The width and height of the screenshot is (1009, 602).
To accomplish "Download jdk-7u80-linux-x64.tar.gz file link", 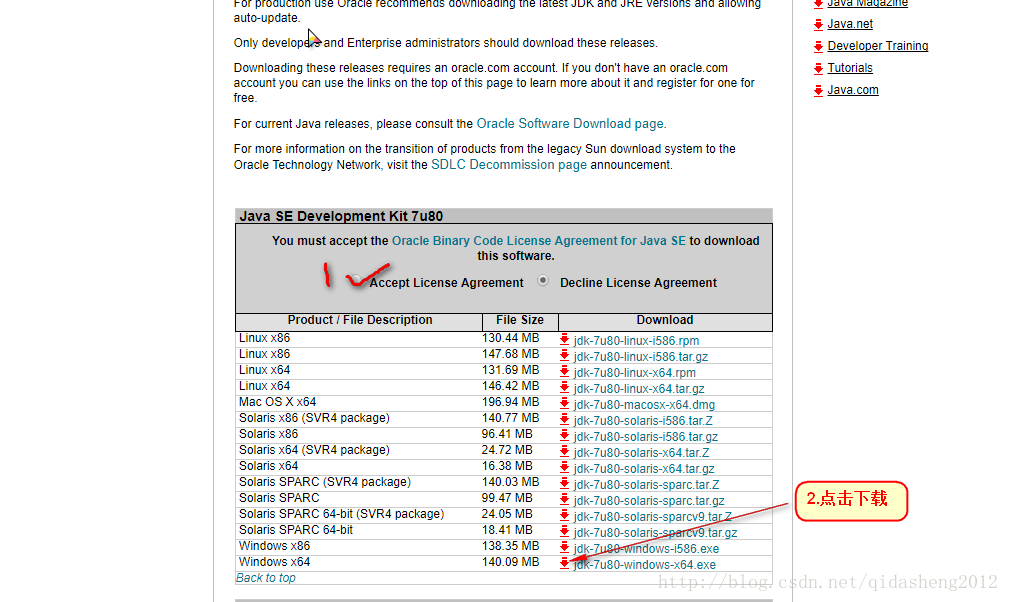I will [x=639, y=388].
